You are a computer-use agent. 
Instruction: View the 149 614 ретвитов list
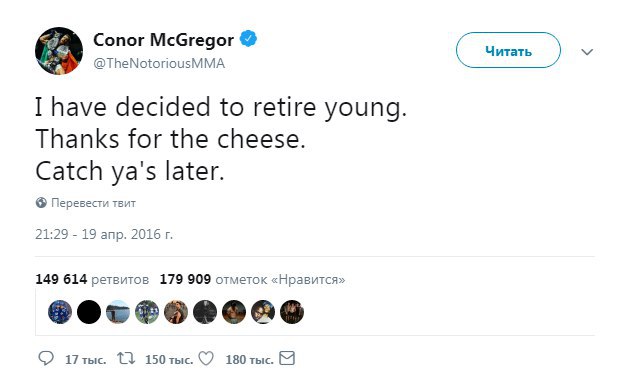coord(92,279)
